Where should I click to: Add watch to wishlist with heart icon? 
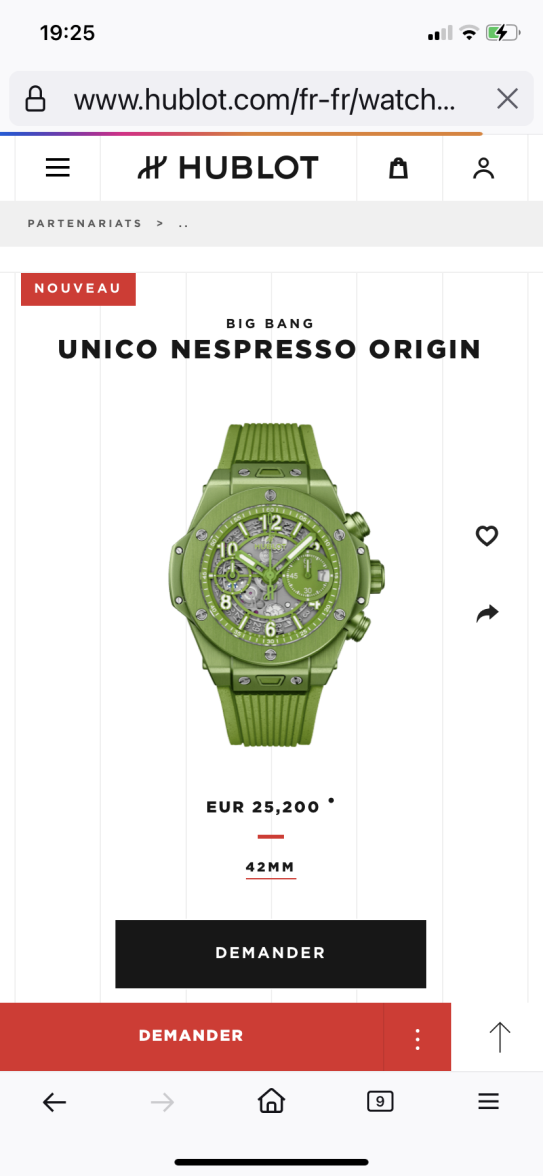pyautogui.click(x=487, y=536)
